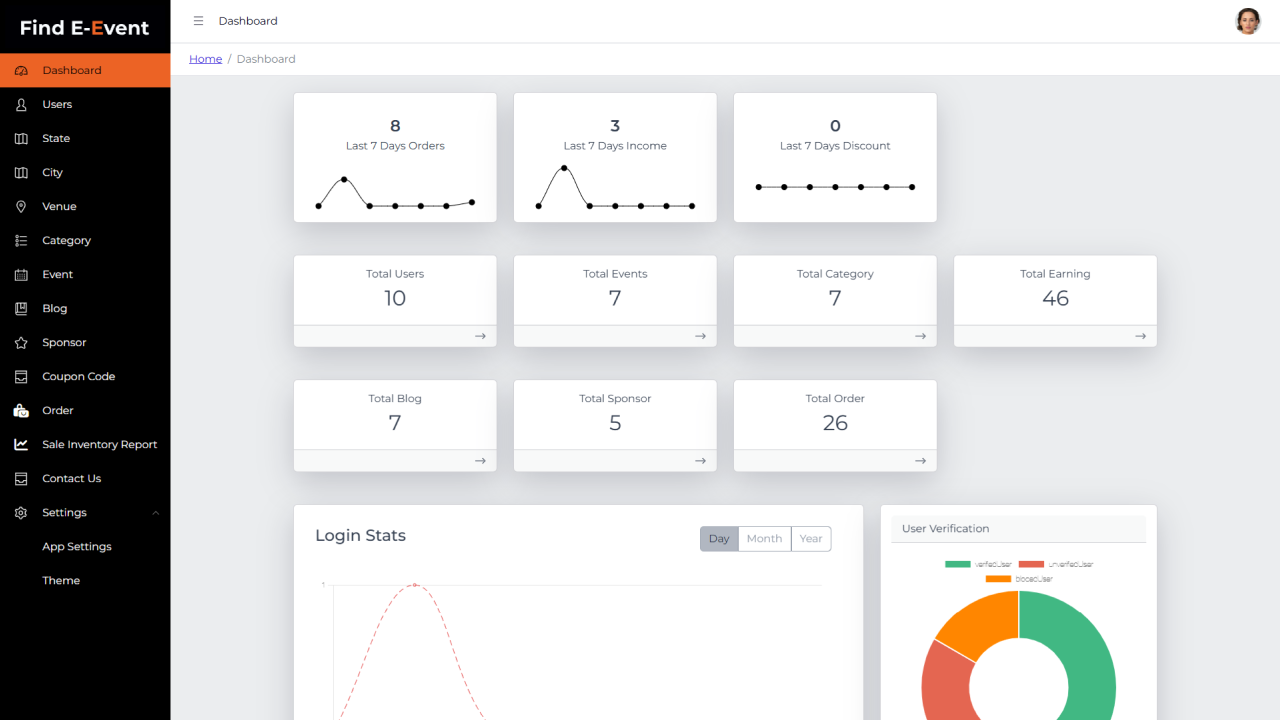The height and width of the screenshot is (720, 1280).
Task: Toggle the sidebar with the hamburger icon
Action: pos(198,20)
